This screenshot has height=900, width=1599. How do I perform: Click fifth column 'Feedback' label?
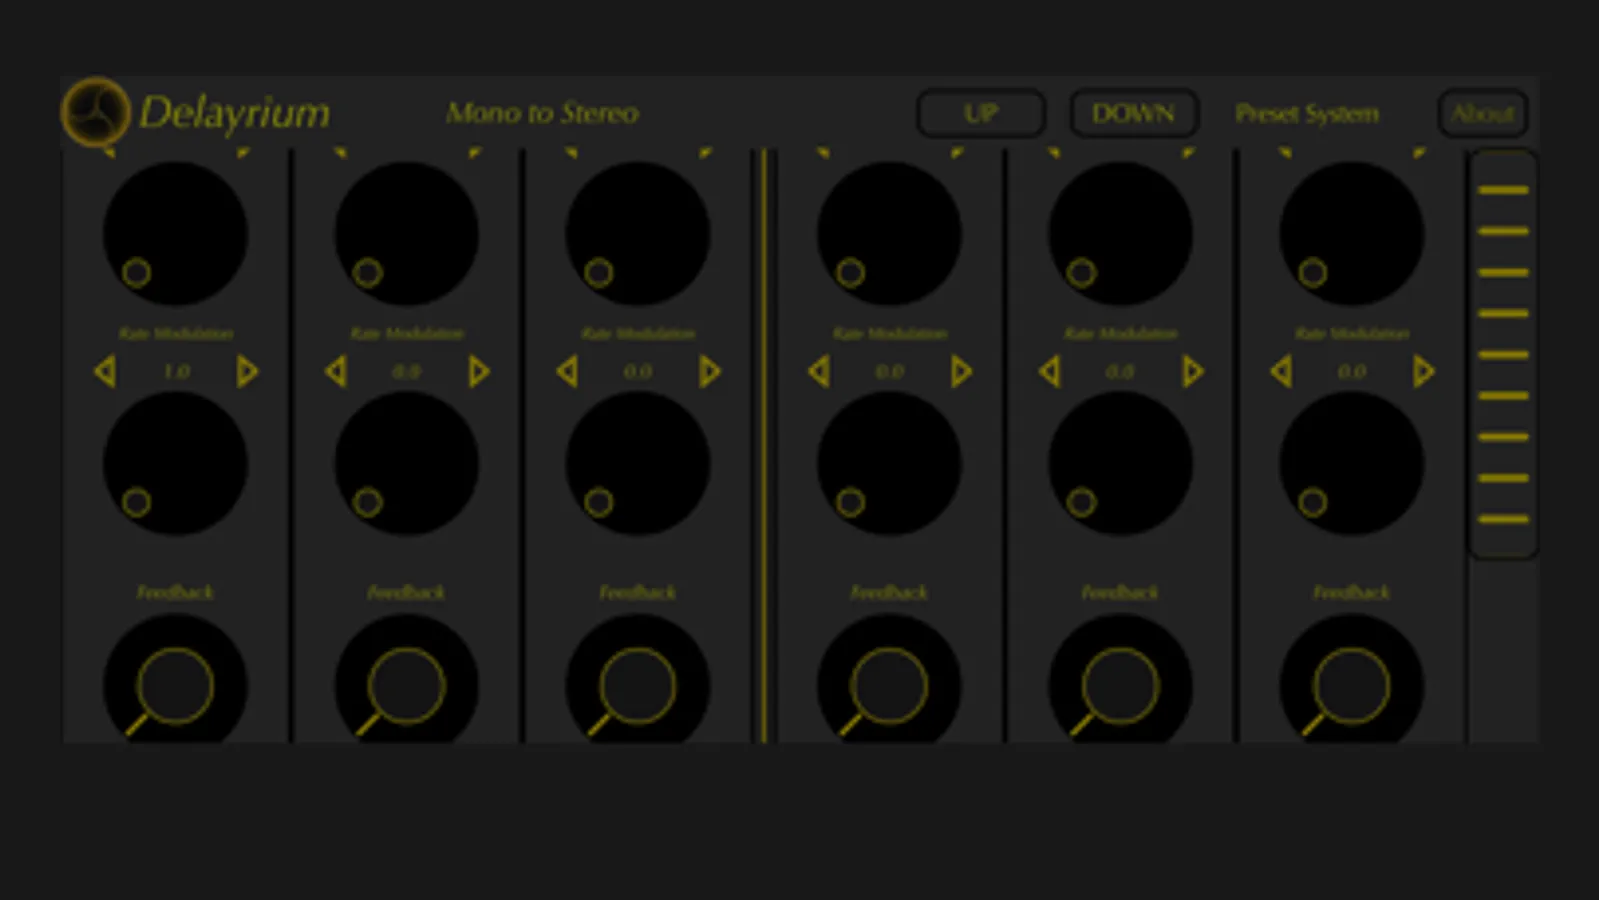click(x=1120, y=592)
